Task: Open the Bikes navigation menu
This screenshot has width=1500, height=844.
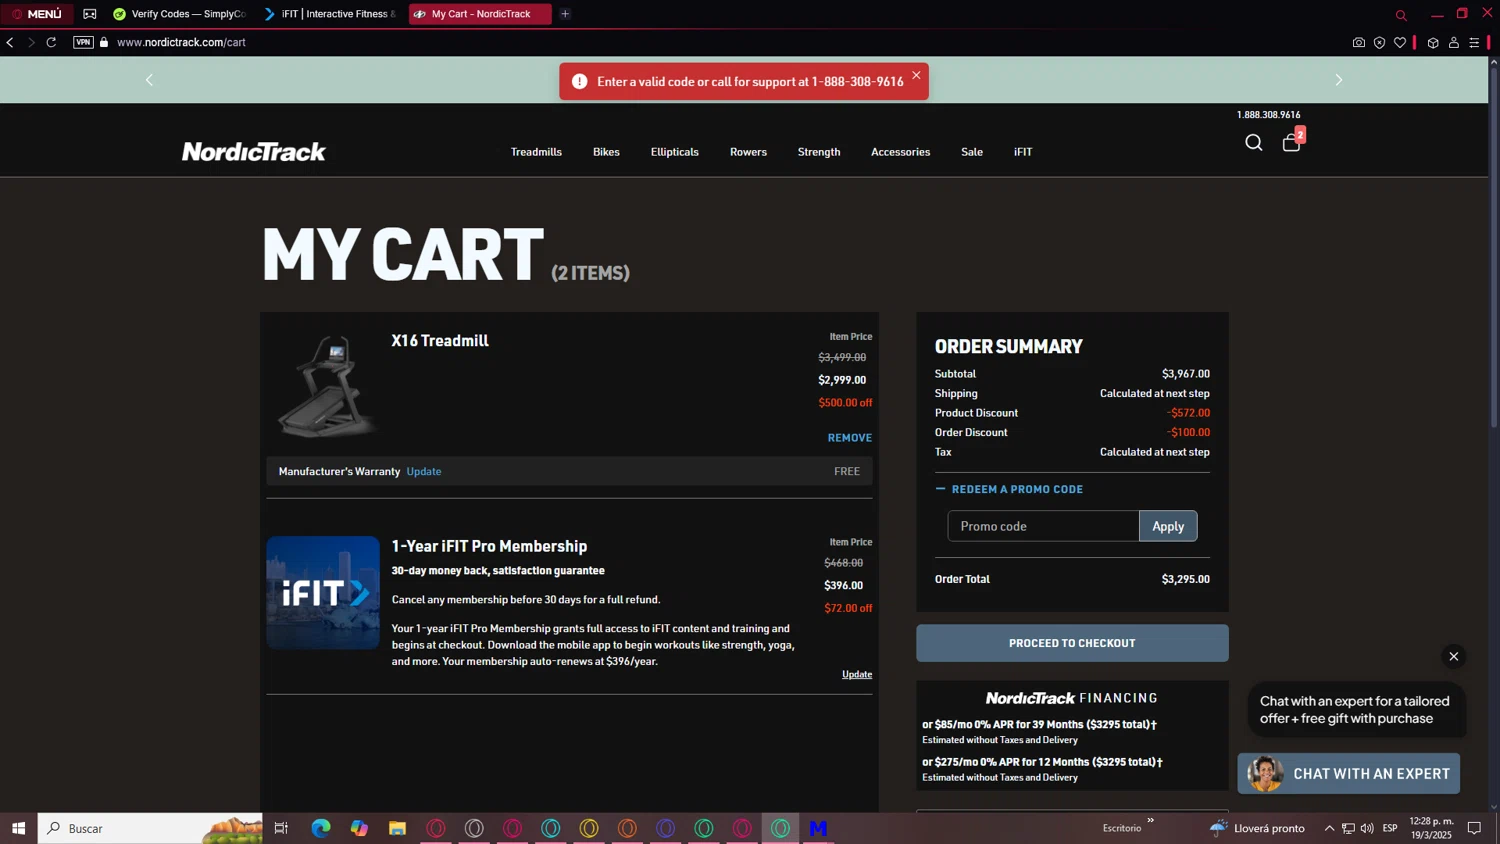Action: (x=606, y=152)
